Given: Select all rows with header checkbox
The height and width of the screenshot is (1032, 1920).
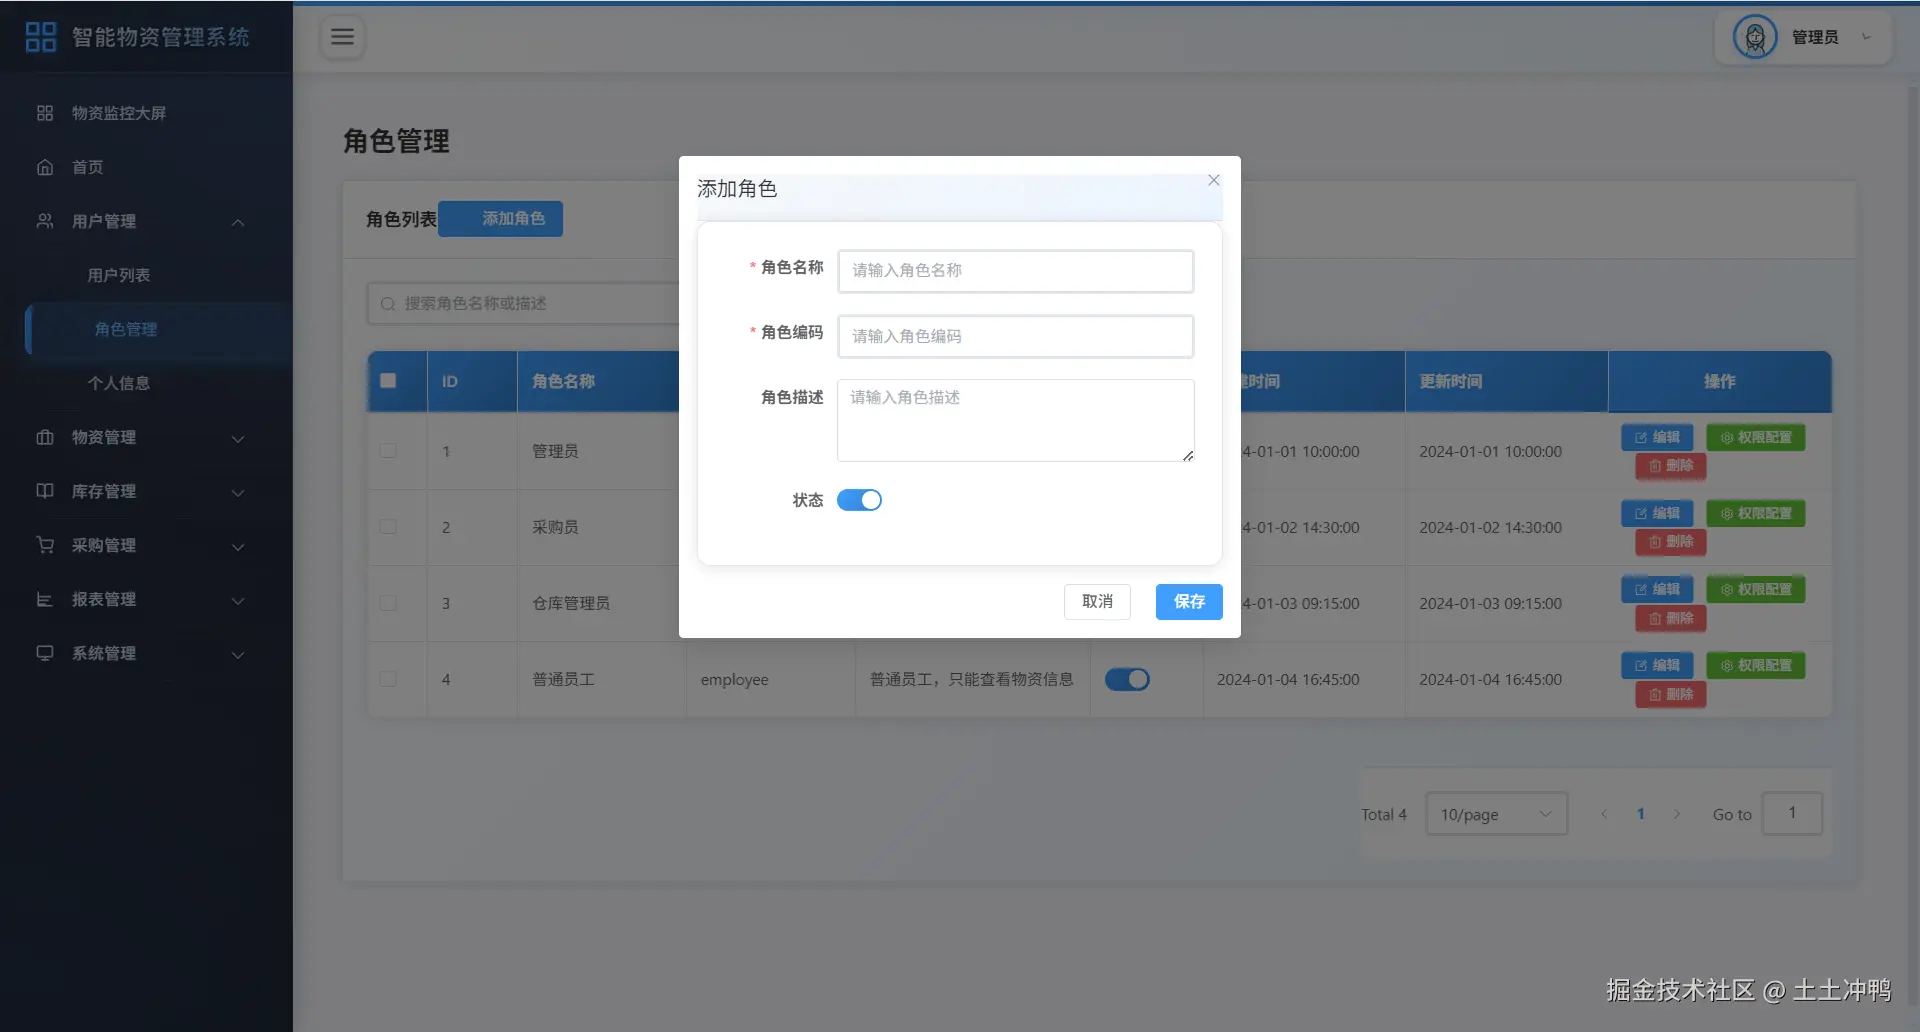Looking at the screenshot, I should click(388, 381).
